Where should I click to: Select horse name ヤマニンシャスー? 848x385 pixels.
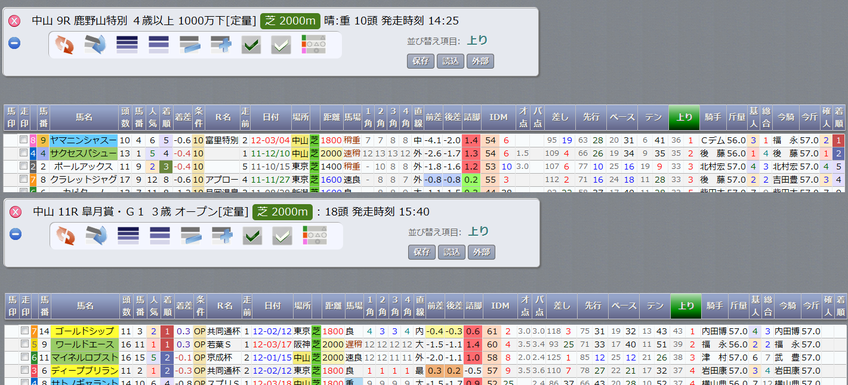tap(83, 141)
